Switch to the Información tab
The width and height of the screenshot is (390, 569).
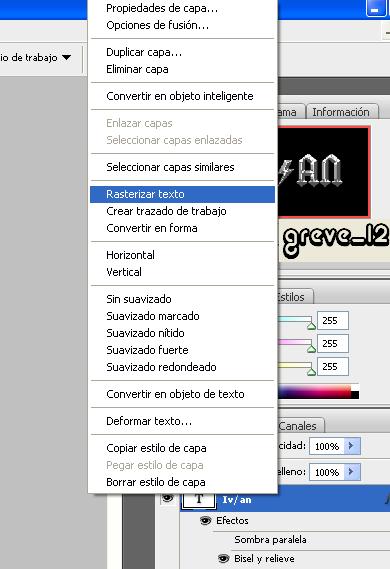[x=341, y=112]
